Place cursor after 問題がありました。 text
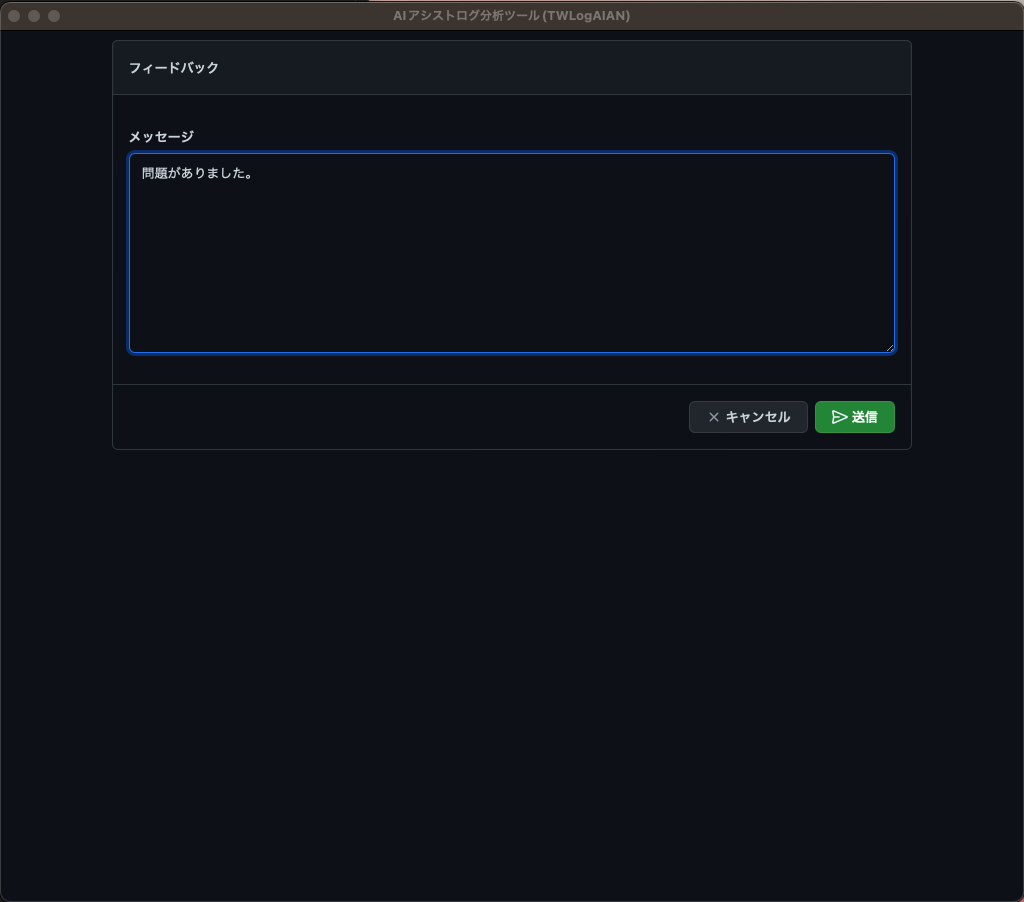Screen dimensions: 1024x902 tap(256, 174)
